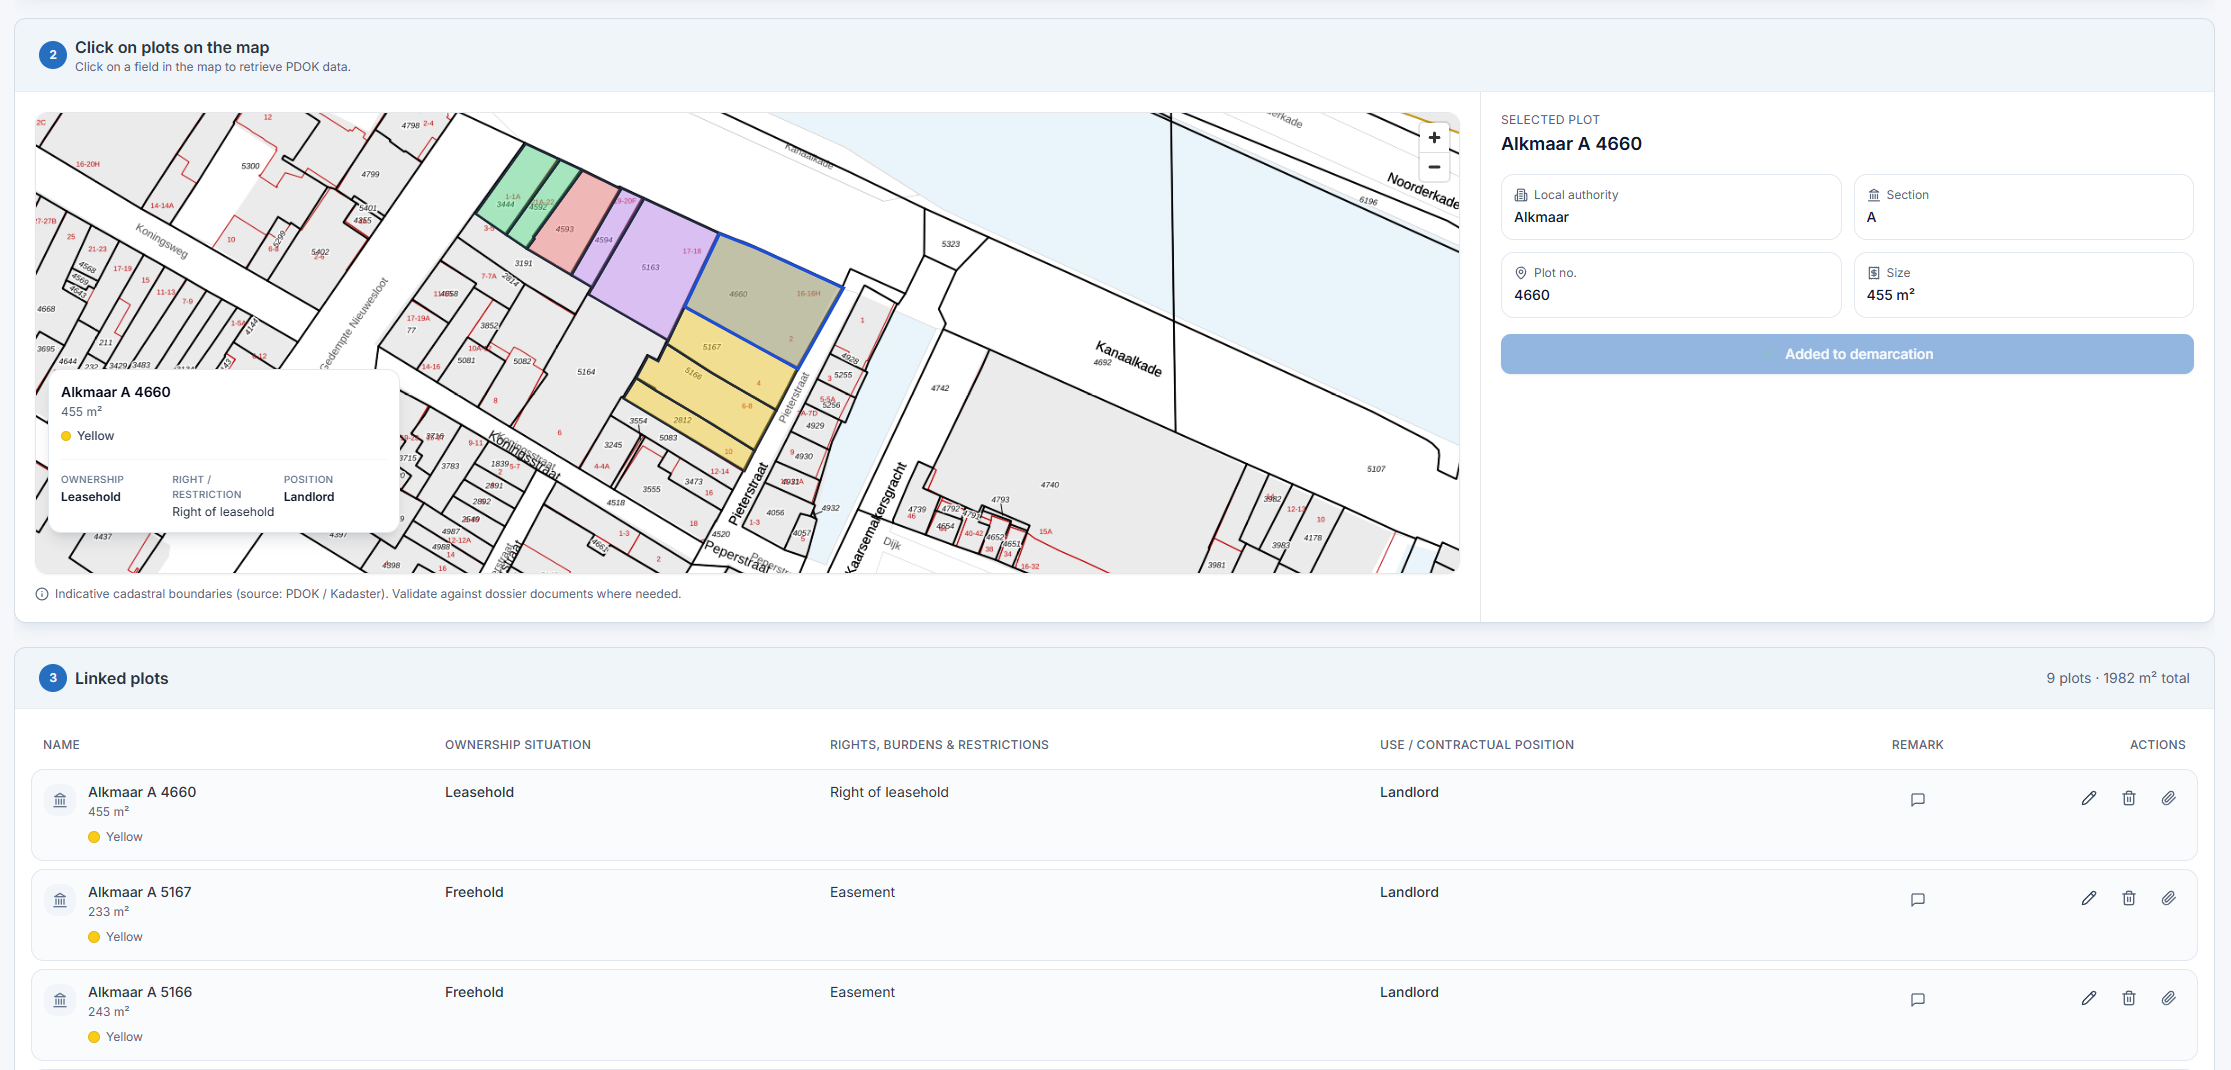
Task: Open remark for Alkmaar A 5167
Action: (x=1918, y=899)
